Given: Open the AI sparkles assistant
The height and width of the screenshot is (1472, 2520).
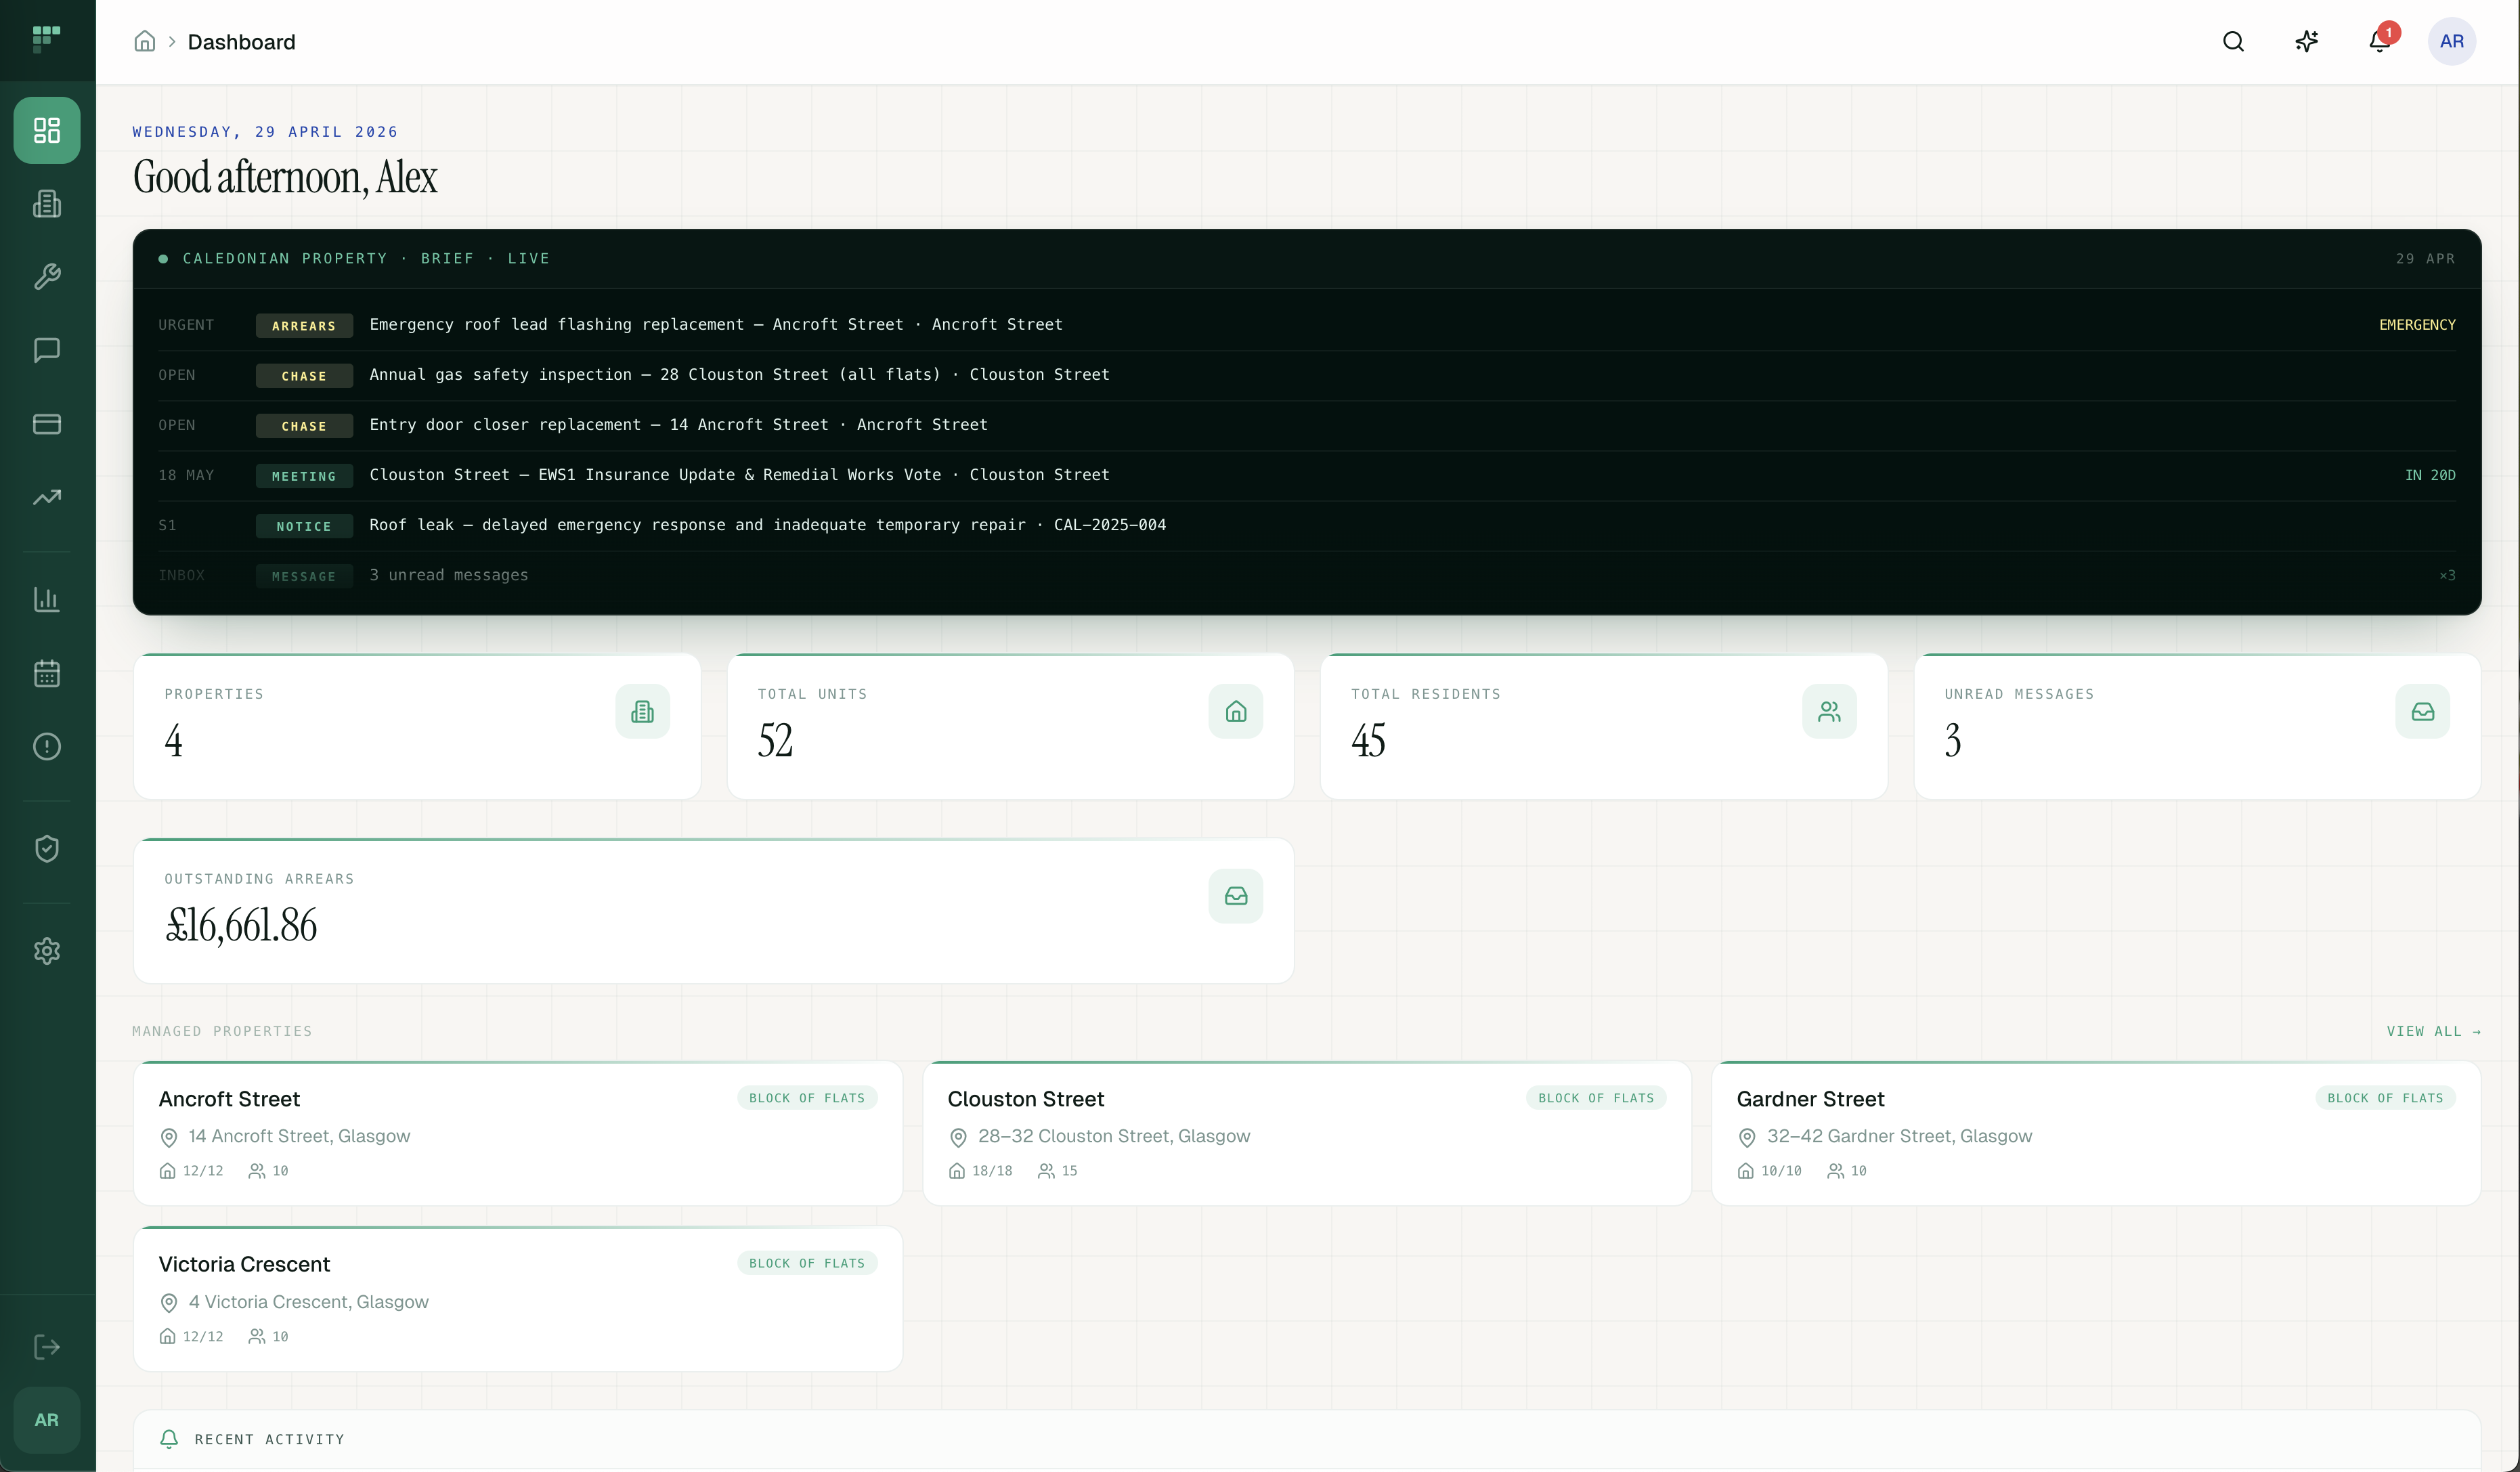Looking at the screenshot, I should click(2306, 41).
